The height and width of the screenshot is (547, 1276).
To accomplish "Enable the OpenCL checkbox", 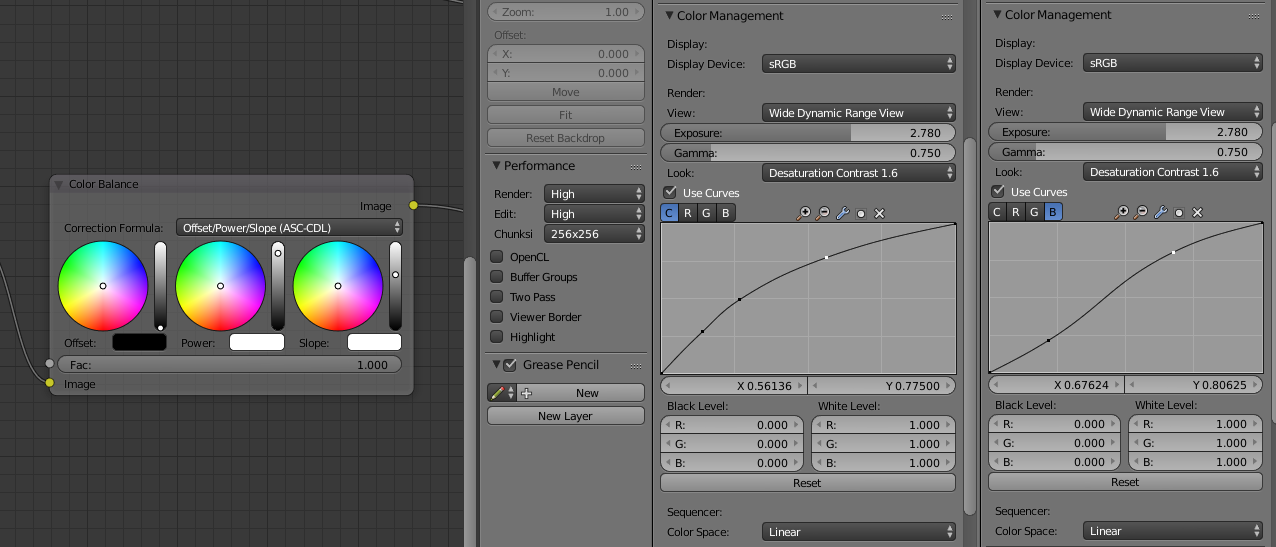I will 496,257.
